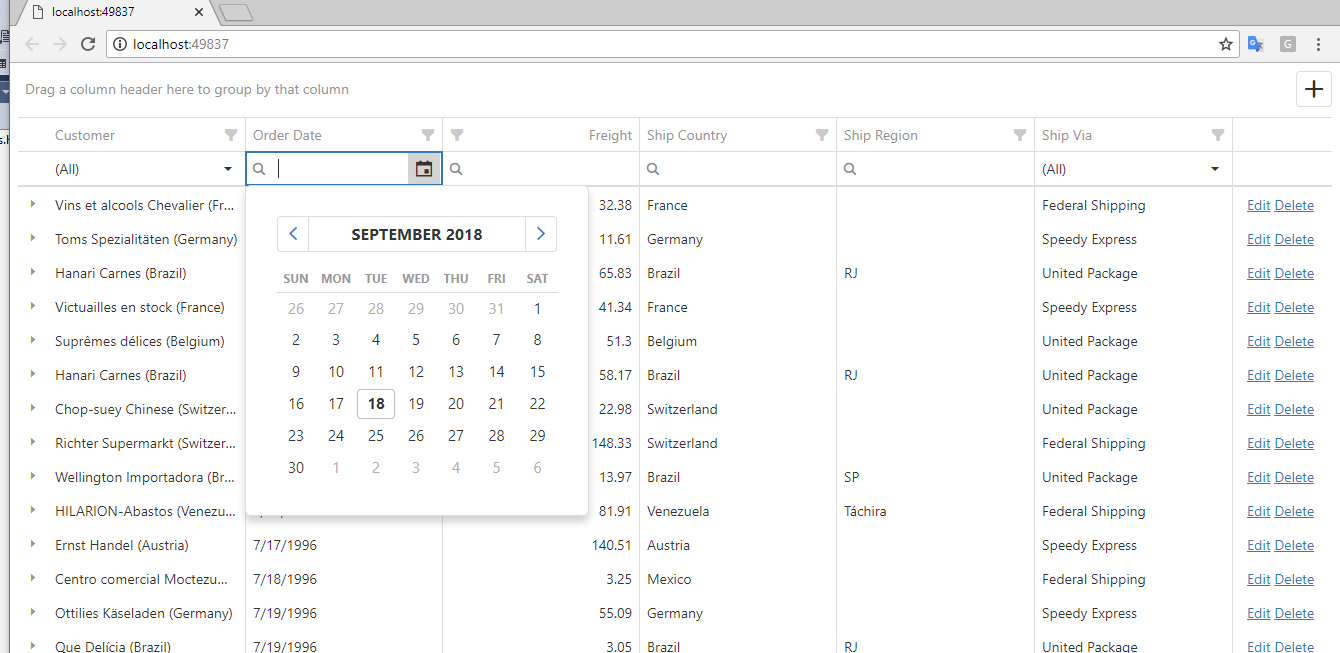
Task: Click the reload page icon in the browser
Action: tap(87, 44)
